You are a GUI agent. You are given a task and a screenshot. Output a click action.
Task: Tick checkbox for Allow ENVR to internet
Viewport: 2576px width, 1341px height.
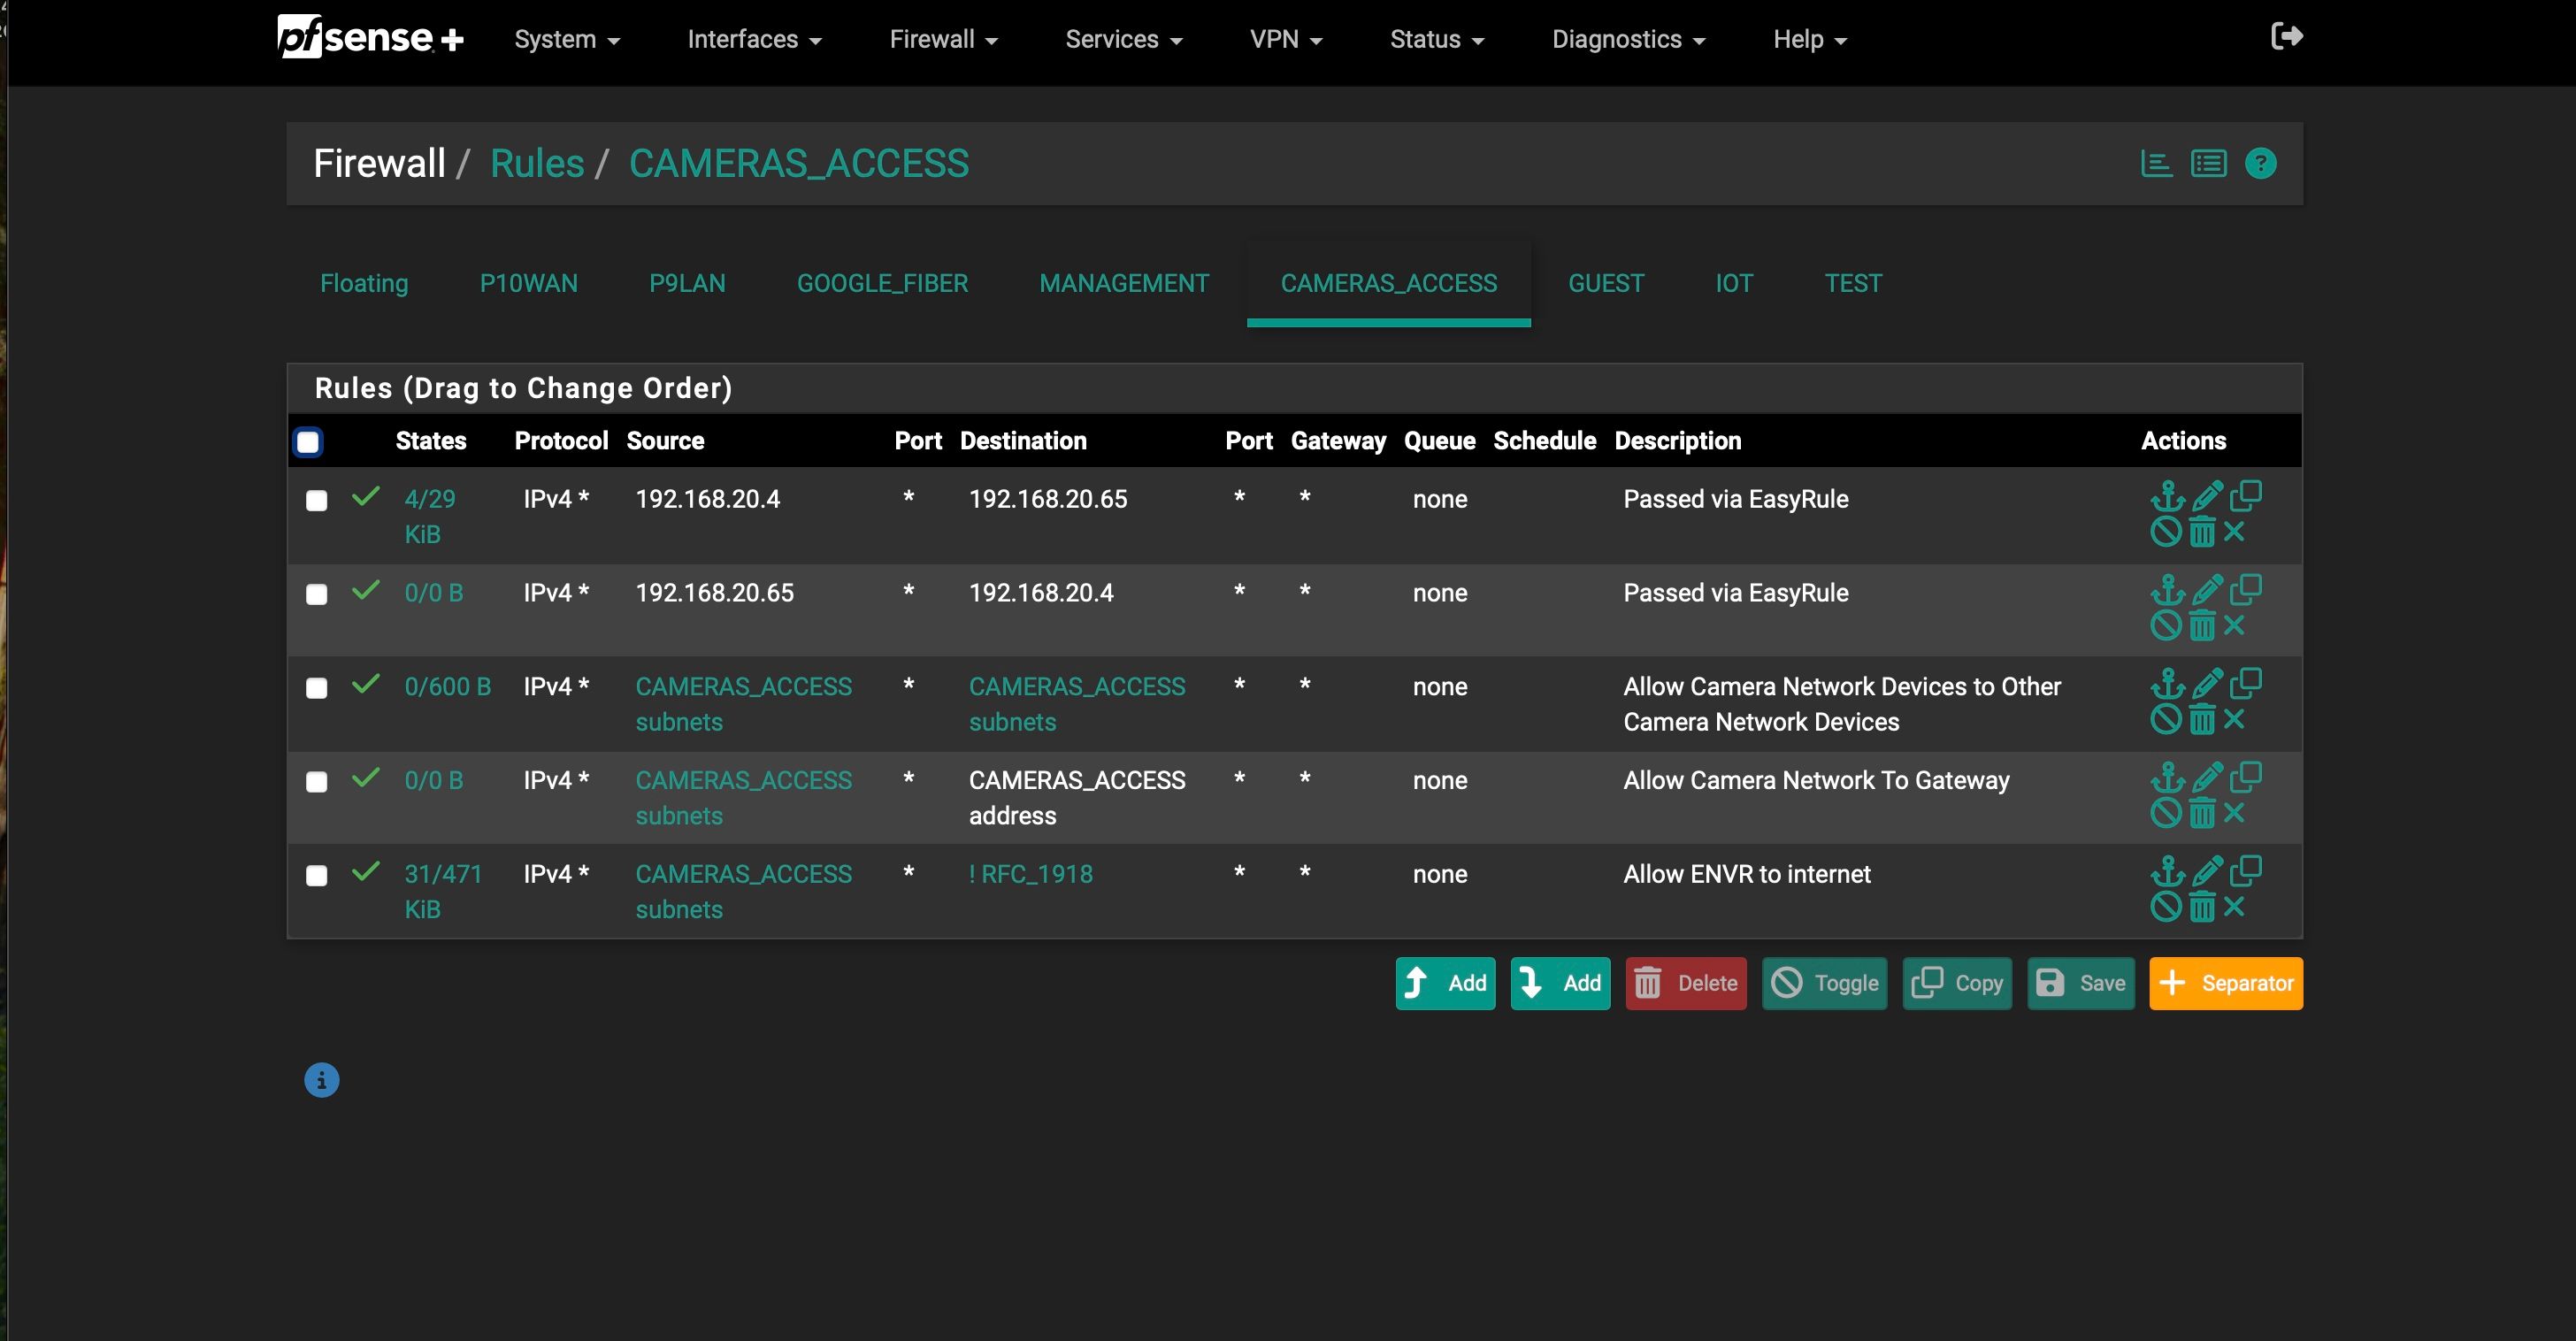pyautogui.click(x=317, y=876)
